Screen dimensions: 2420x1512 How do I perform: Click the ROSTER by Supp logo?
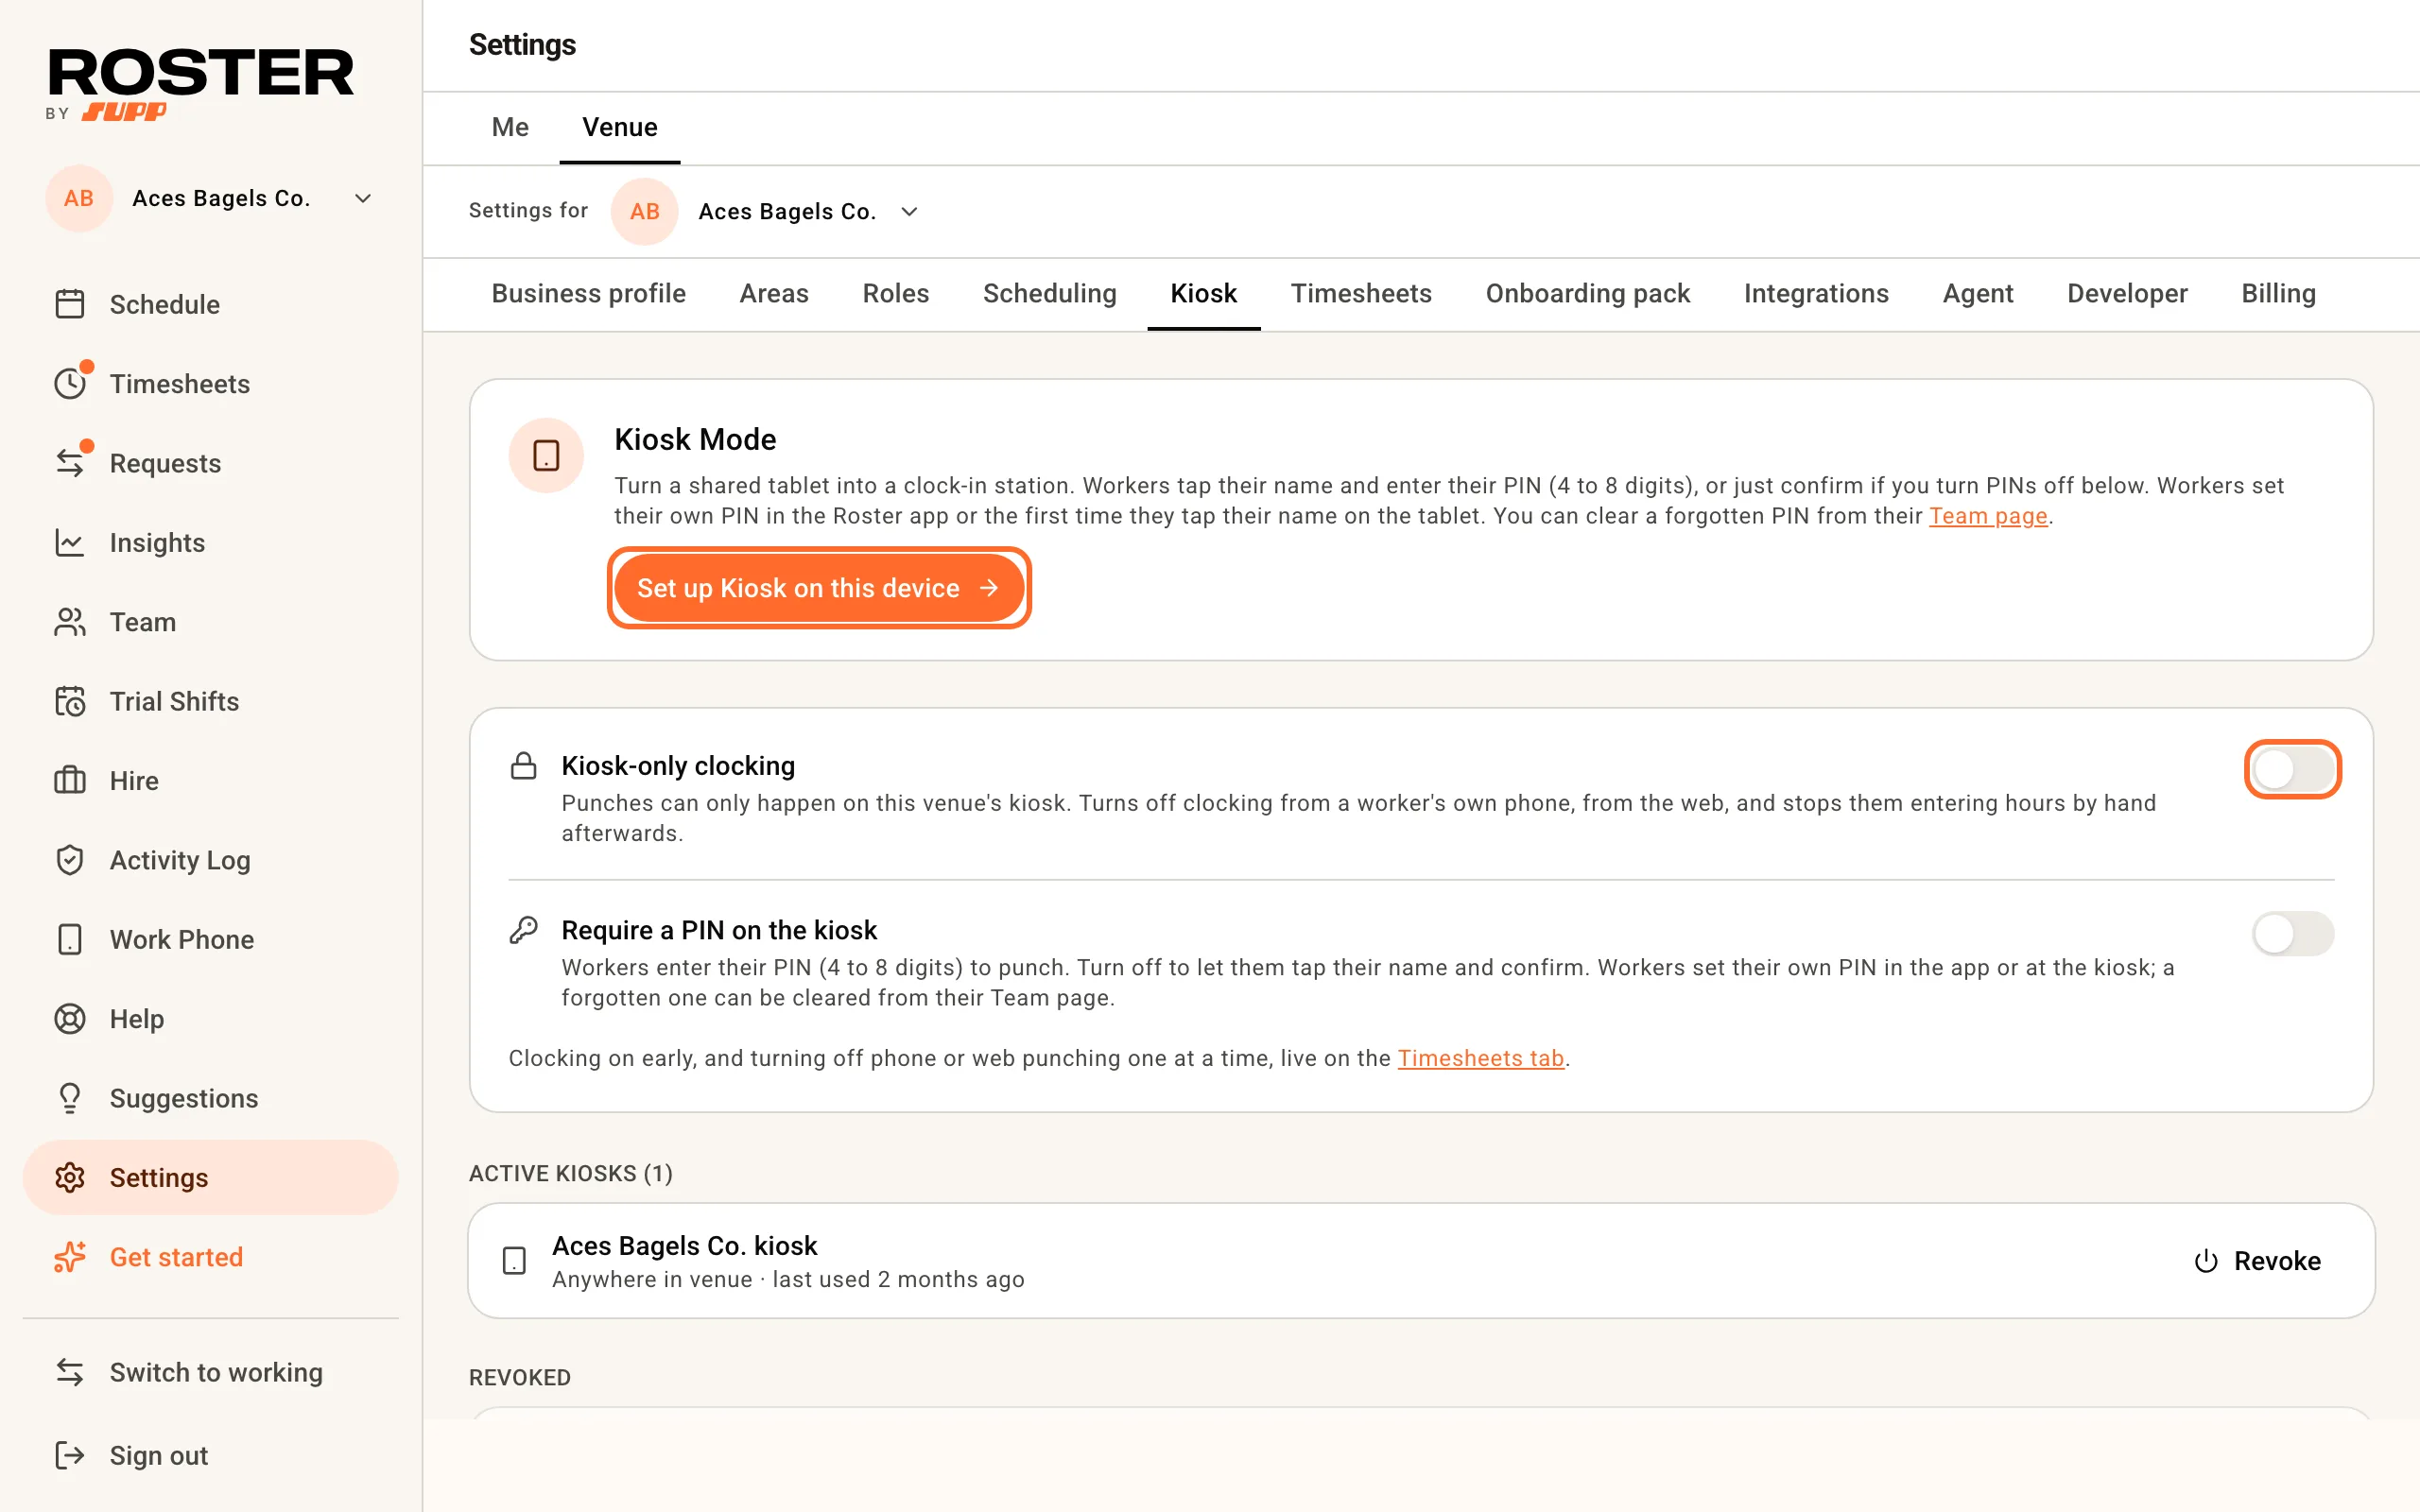tap(200, 85)
